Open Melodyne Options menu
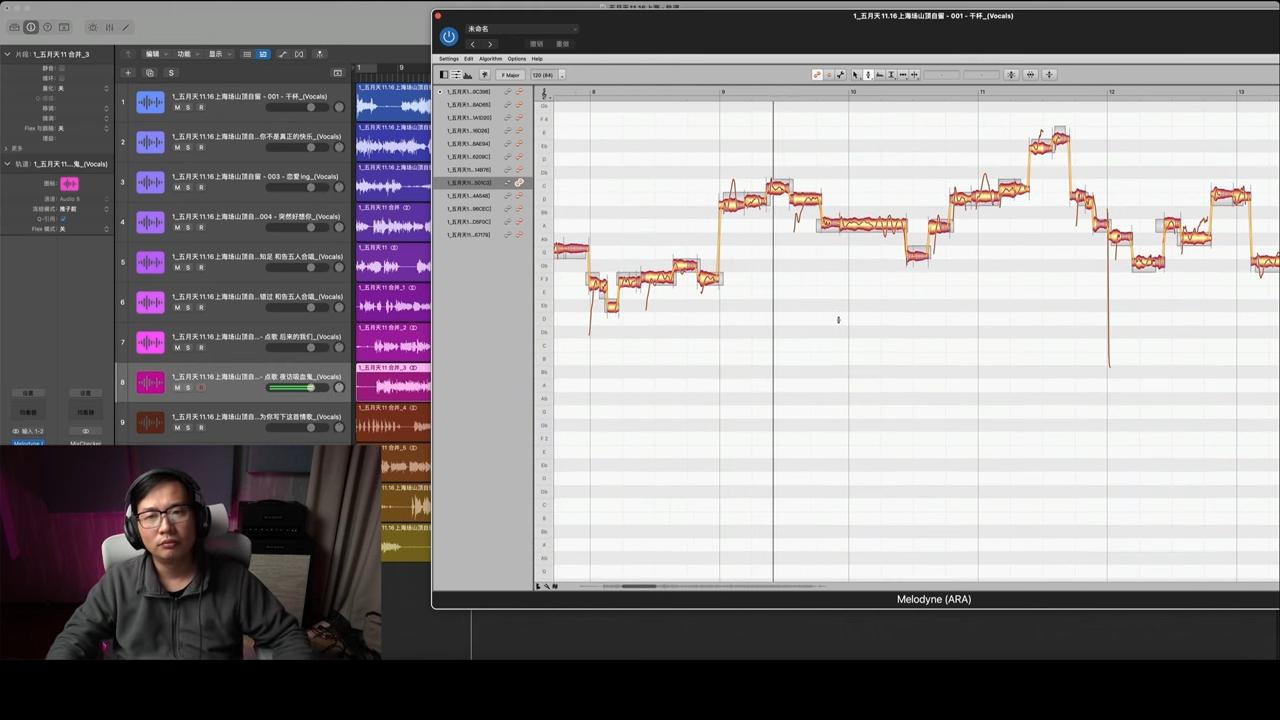This screenshot has width=1280, height=720. (516, 59)
